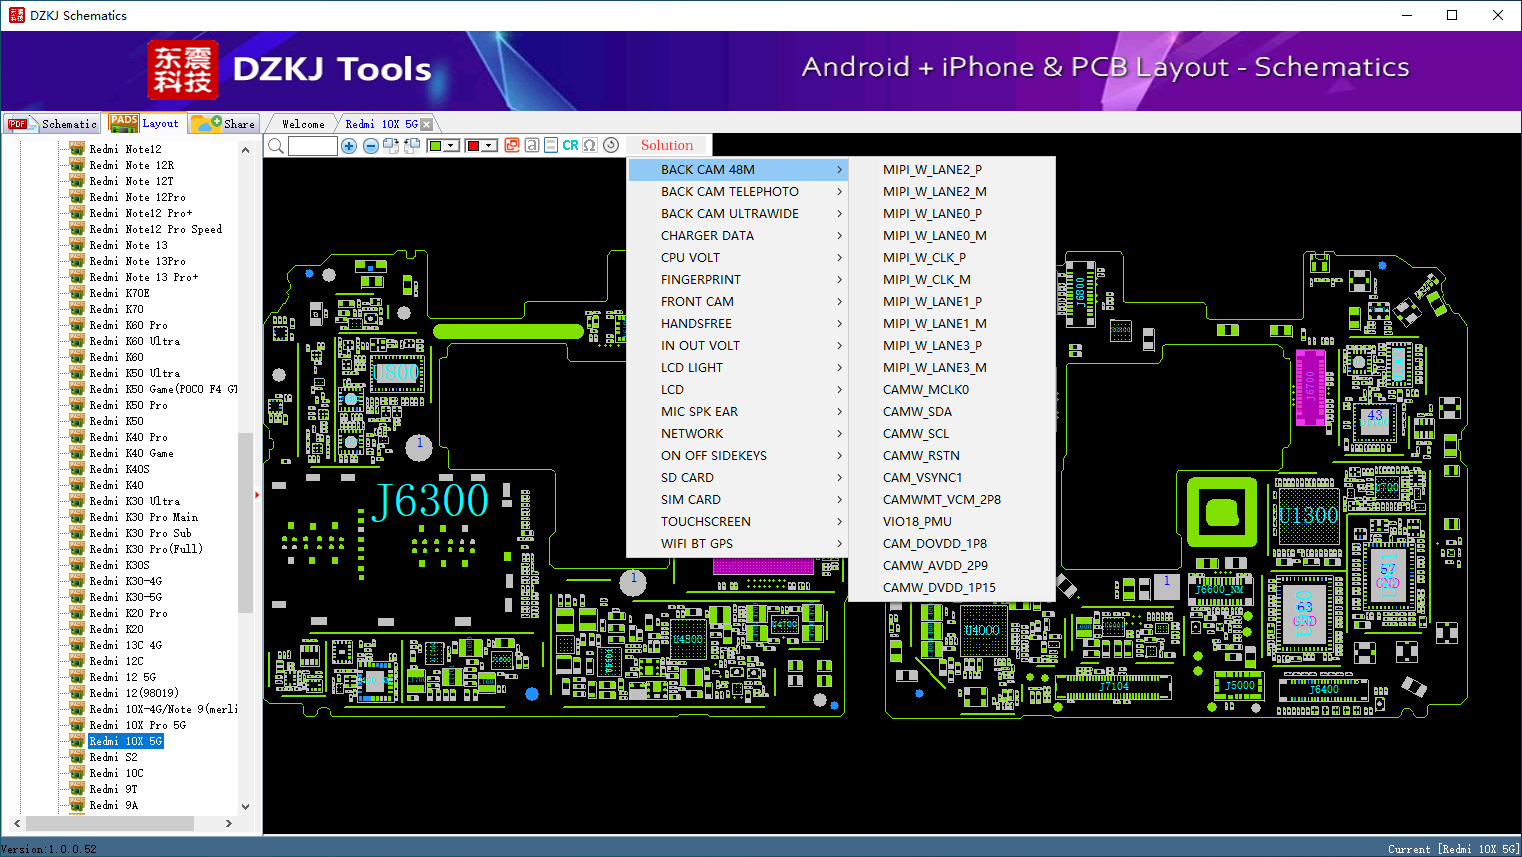
Task: Click the device tree horizontal scroll-right arrow
Action: tap(229, 823)
